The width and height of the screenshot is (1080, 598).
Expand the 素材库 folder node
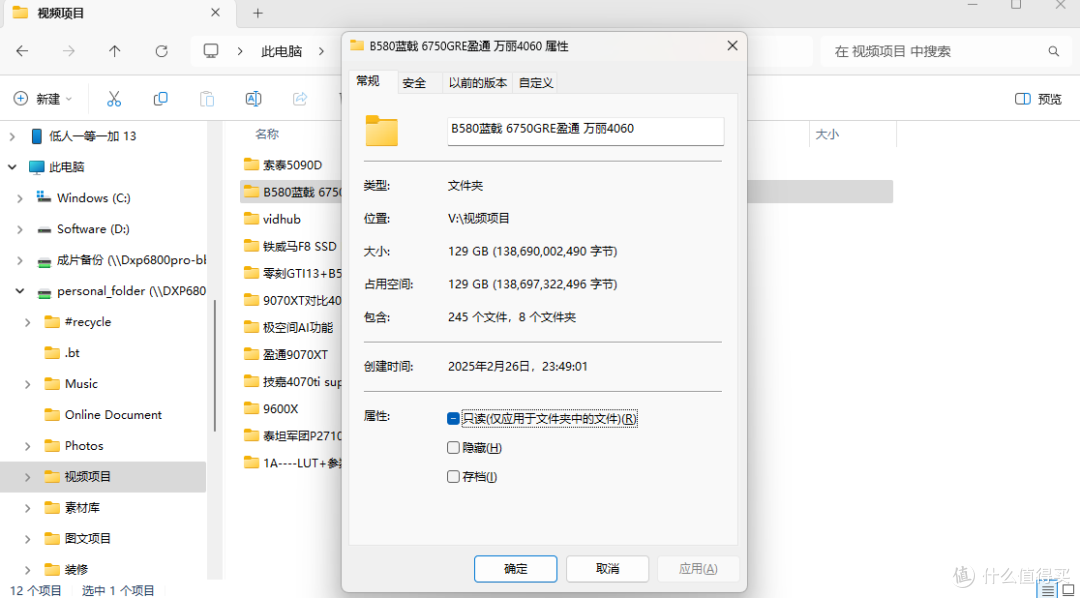coord(28,508)
